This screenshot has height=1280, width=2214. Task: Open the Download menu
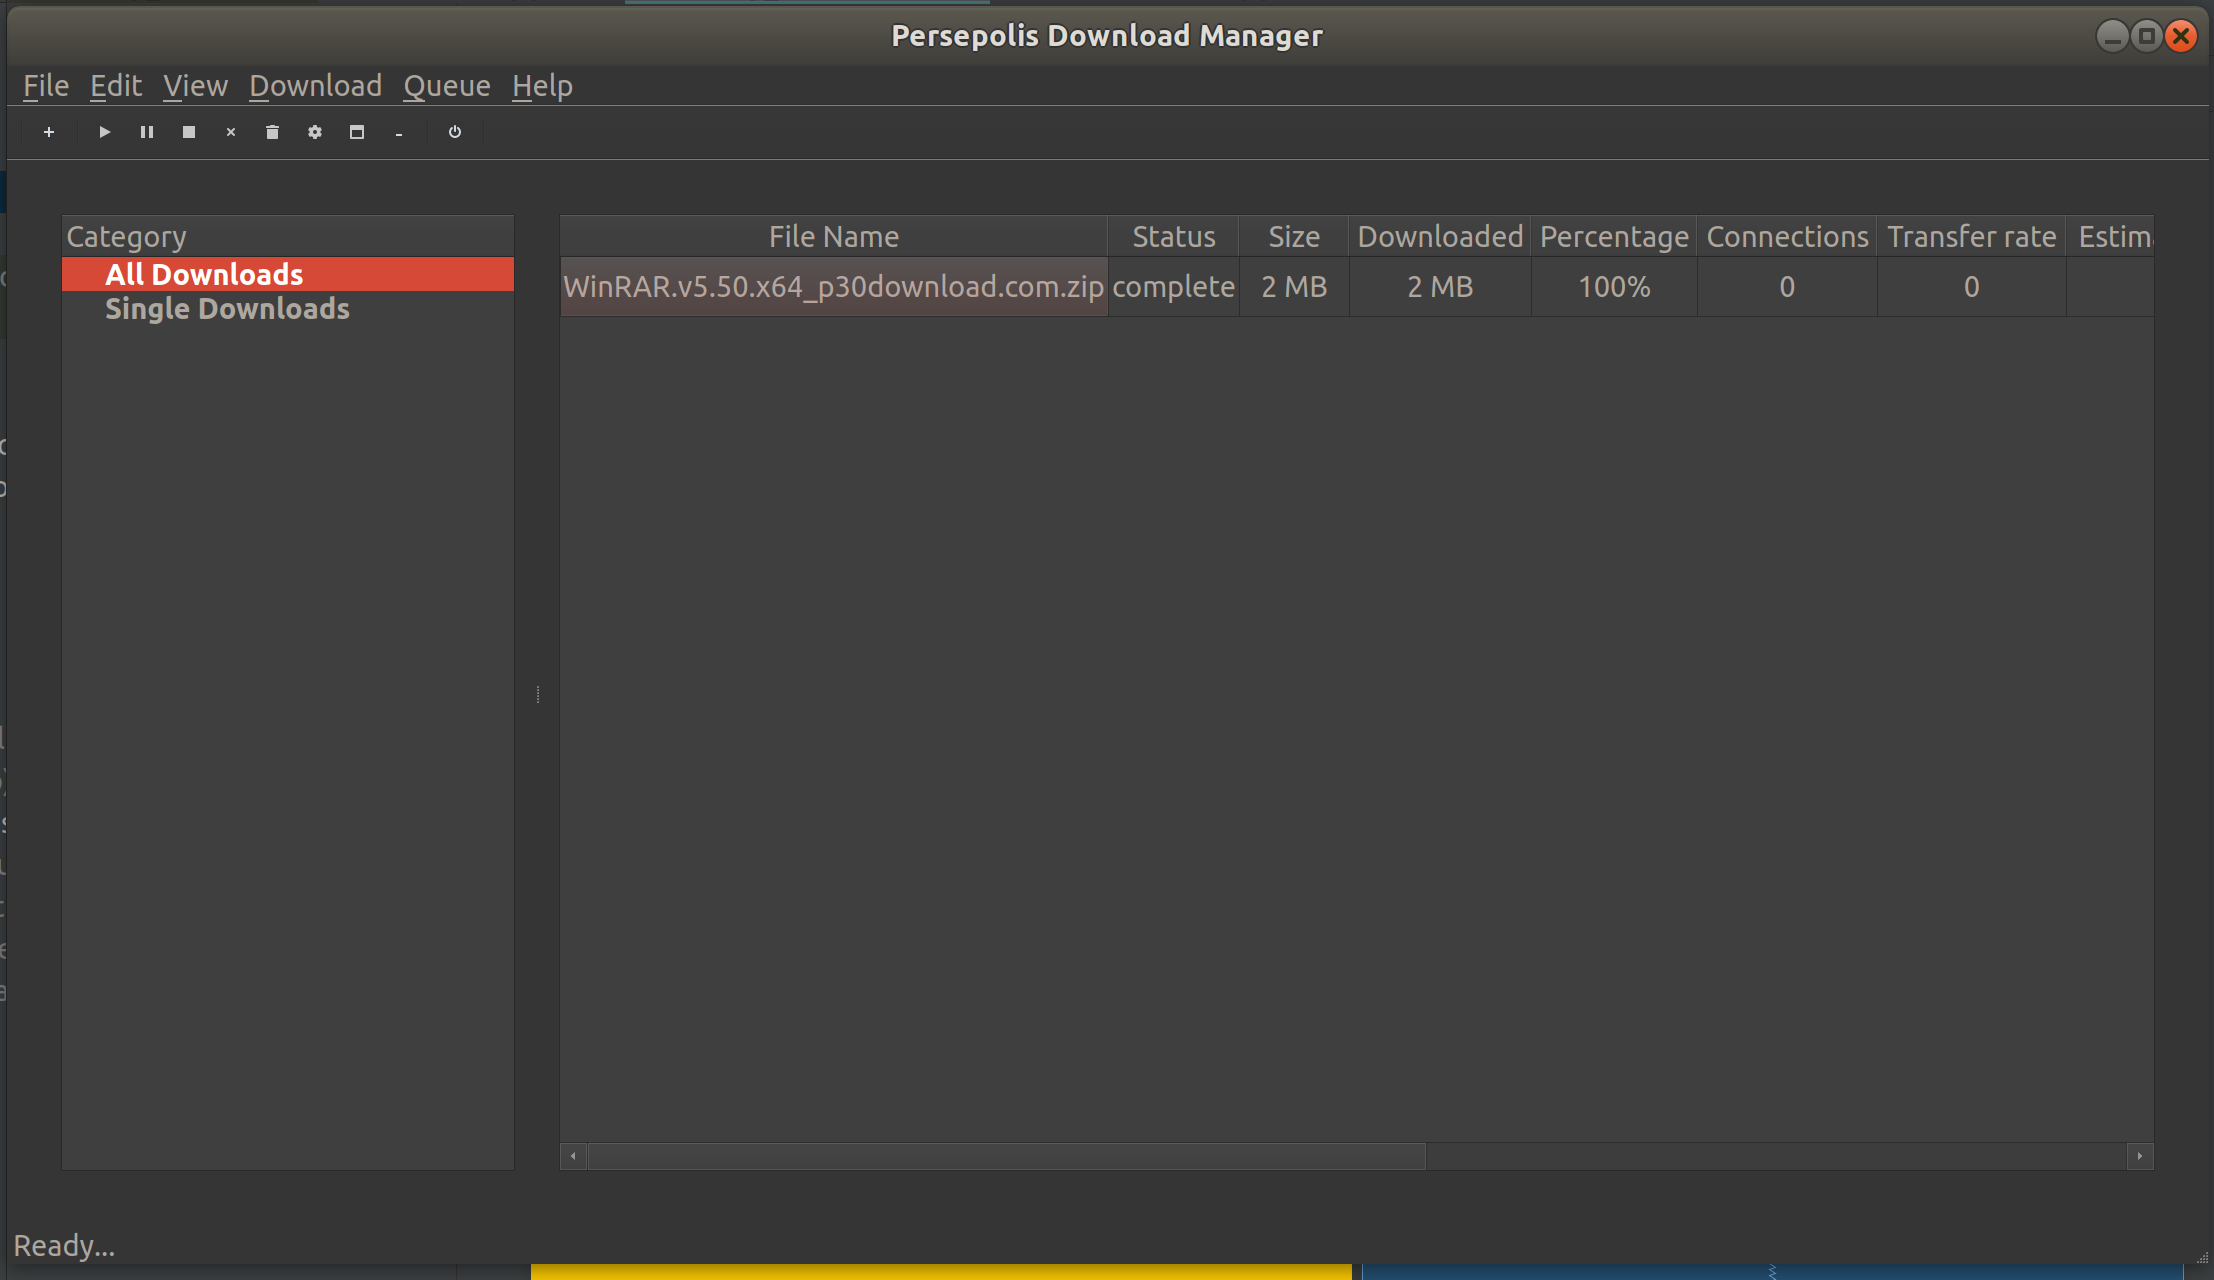pos(316,86)
